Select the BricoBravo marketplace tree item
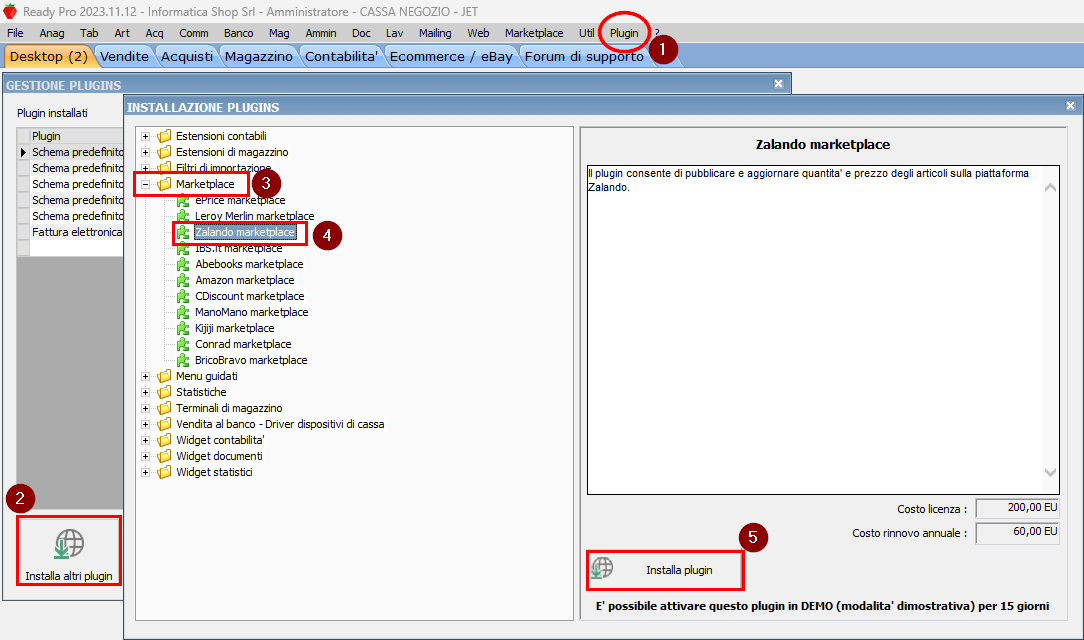Image resolution: width=1084 pixels, height=640 pixels. (251, 360)
